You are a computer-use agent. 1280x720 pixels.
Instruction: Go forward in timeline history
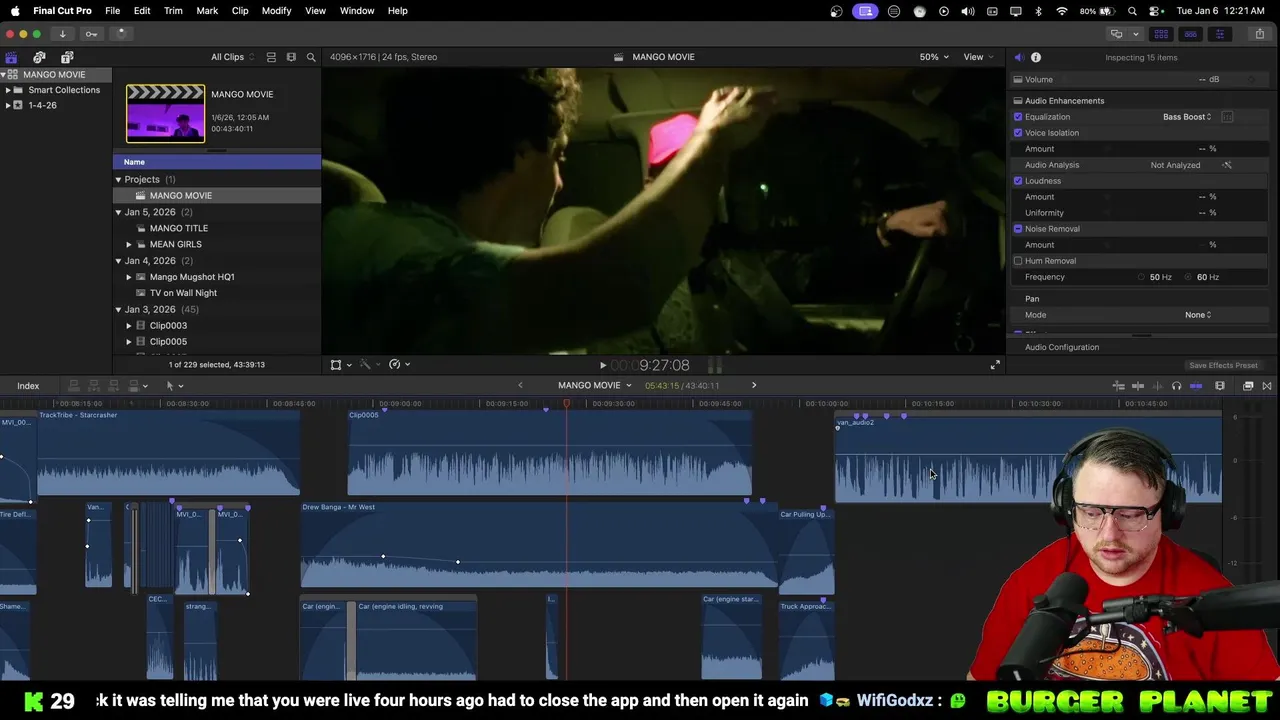point(754,386)
